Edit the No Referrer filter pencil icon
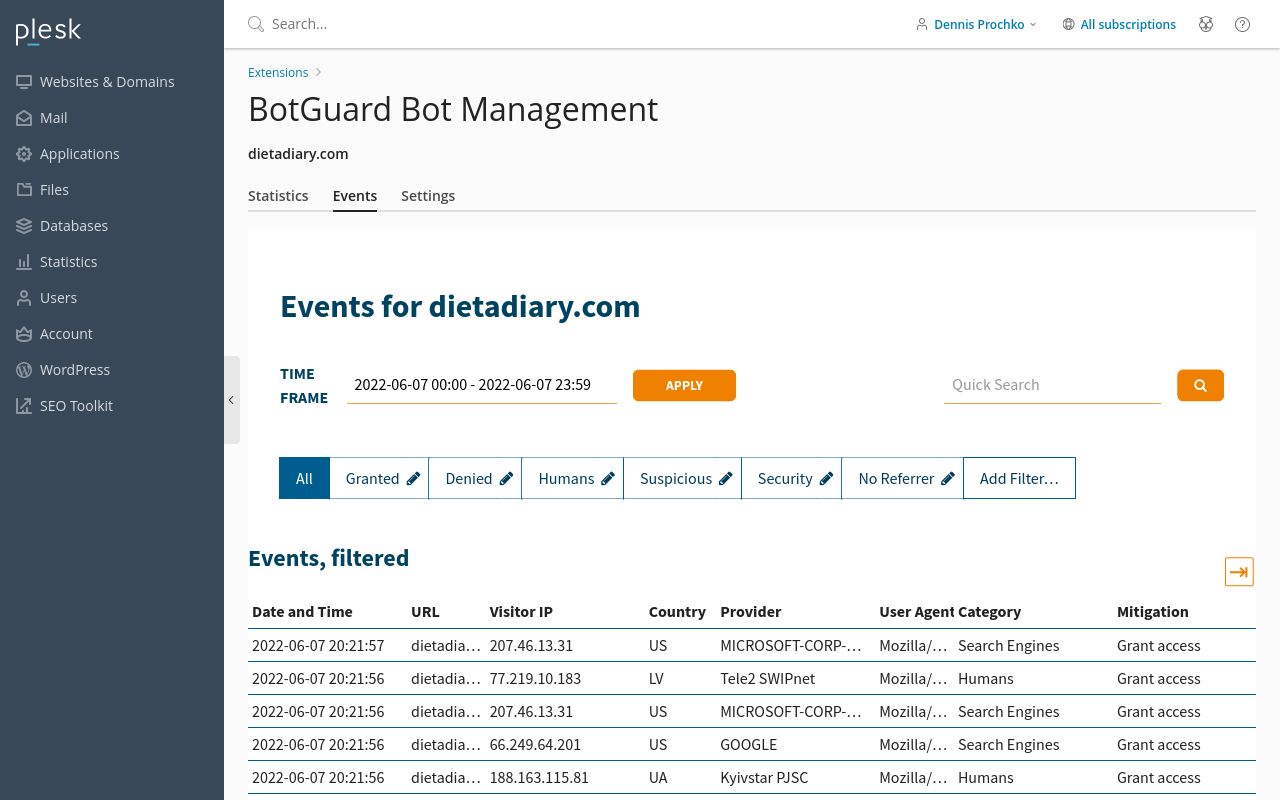This screenshot has height=800, width=1280. (947, 479)
